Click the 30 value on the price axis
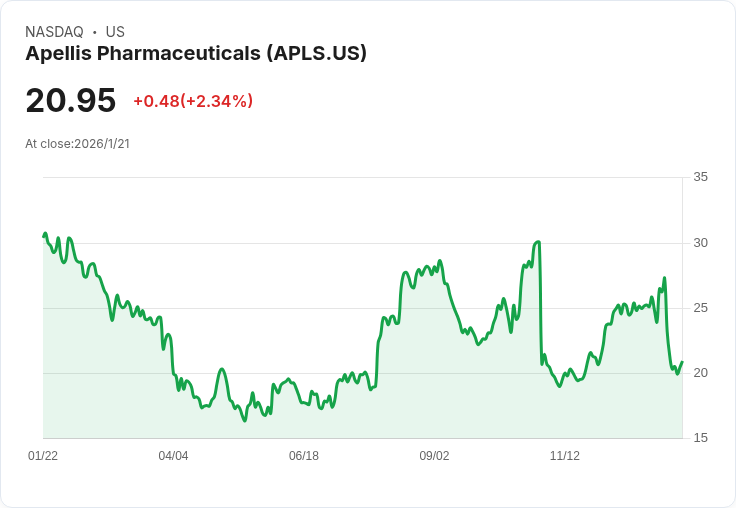Image resolution: width=736 pixels, height=508 pixels. (700, 243)
